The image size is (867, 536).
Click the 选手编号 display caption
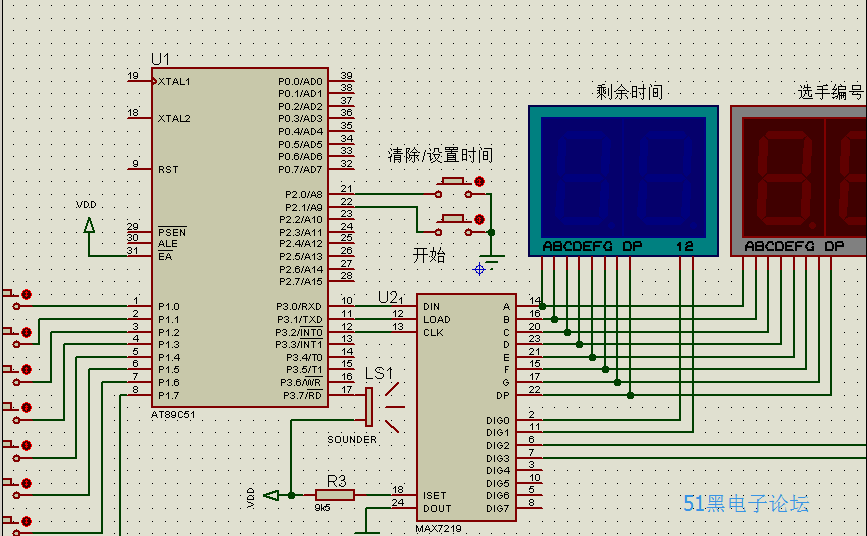coord(831,92)
